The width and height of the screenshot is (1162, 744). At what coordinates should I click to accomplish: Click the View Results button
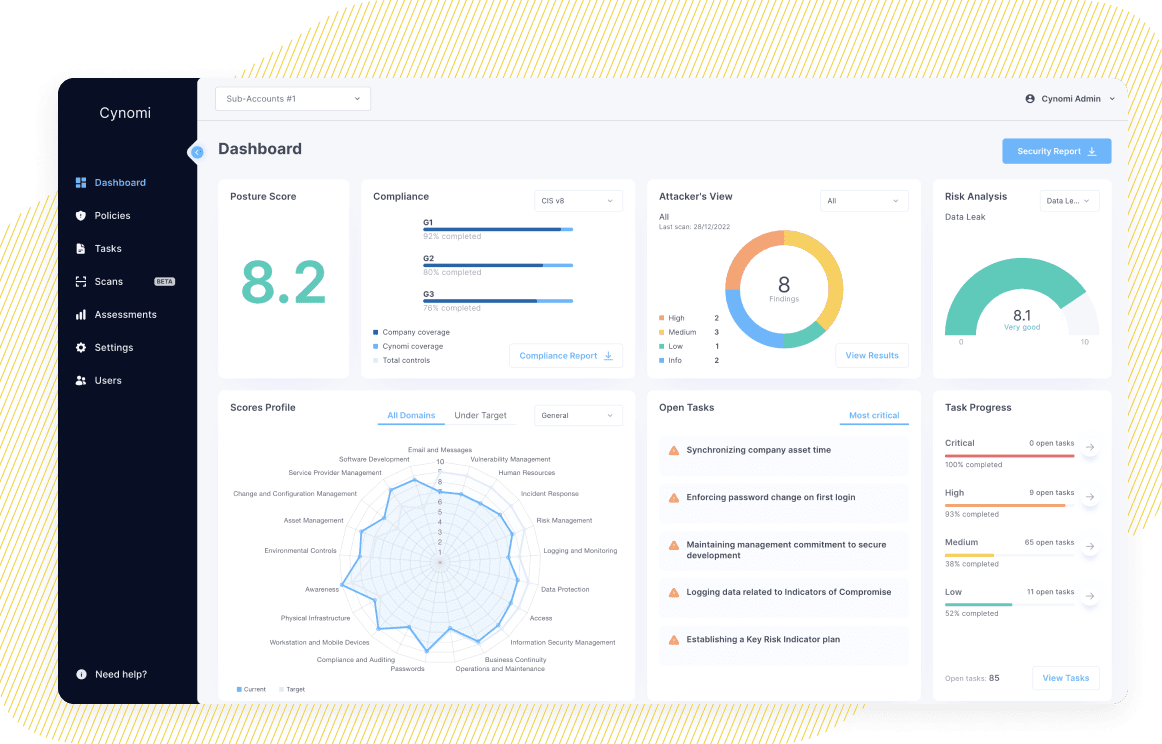872,356
